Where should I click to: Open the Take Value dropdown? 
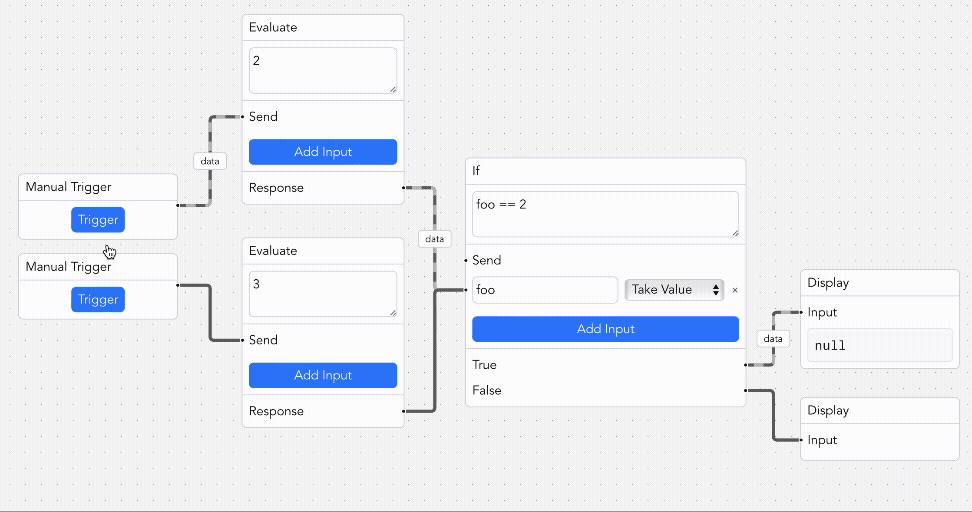pos(674,290)
